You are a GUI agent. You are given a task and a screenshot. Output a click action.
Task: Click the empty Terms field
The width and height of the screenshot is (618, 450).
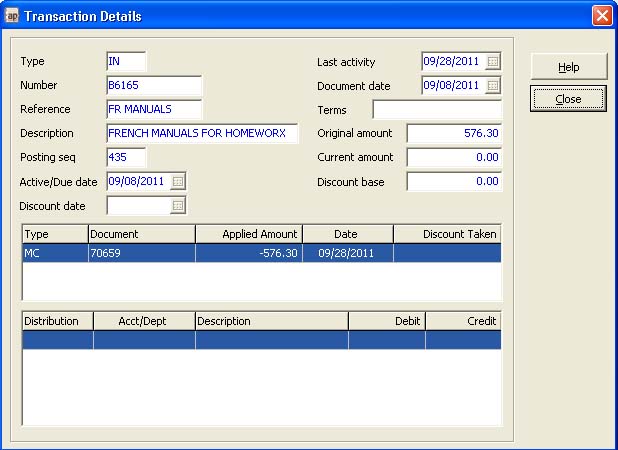point(437,110)
